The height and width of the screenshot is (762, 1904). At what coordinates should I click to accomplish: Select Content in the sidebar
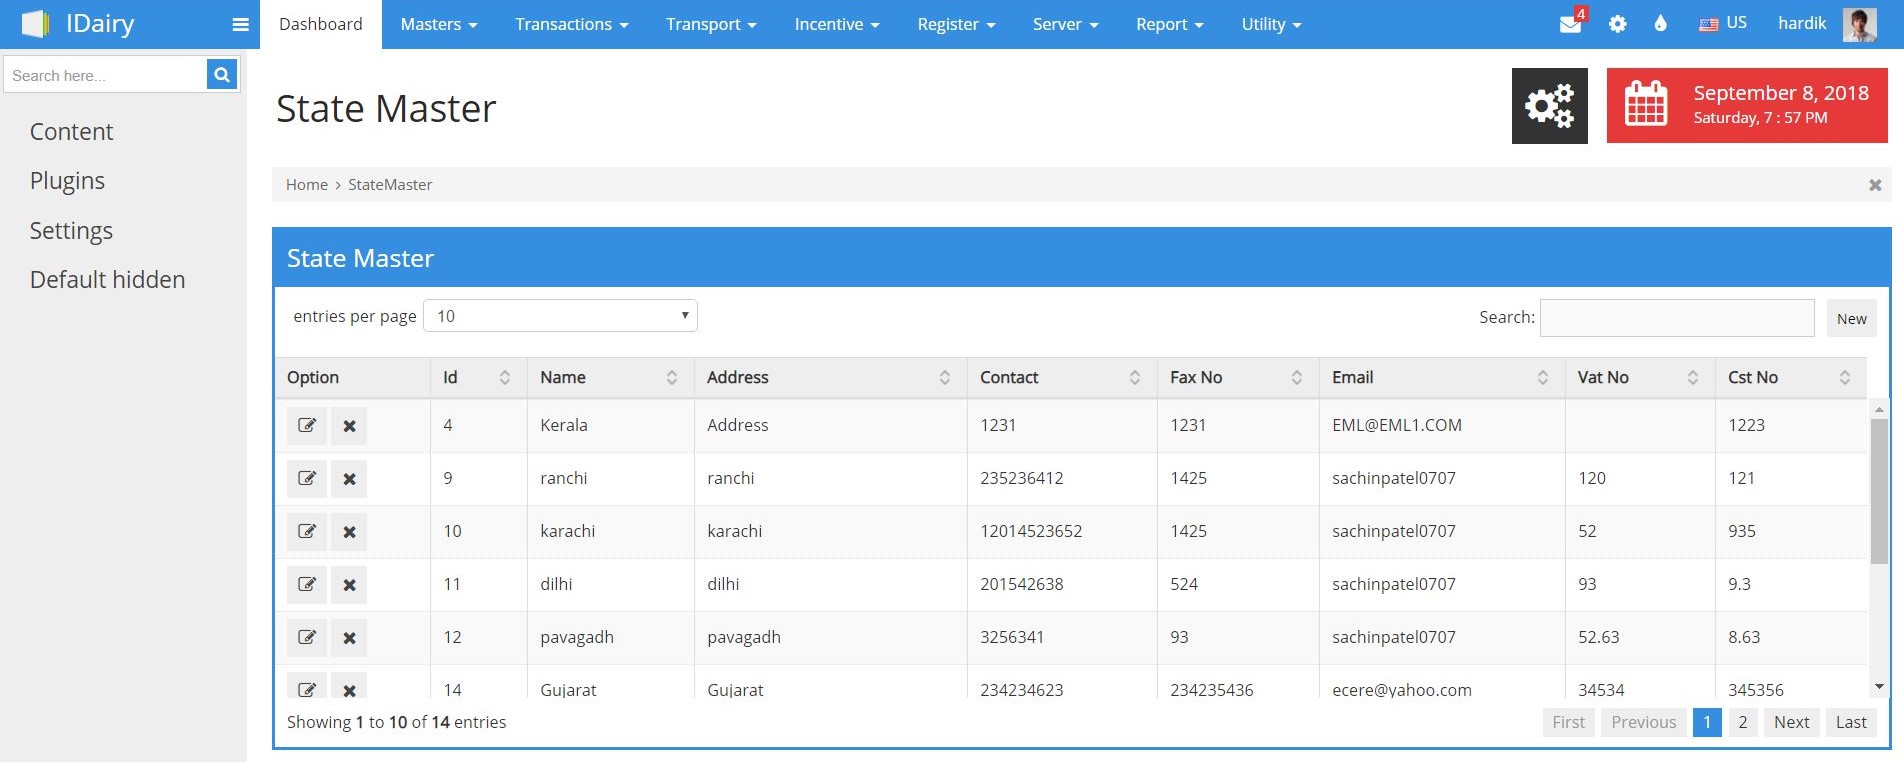(71, 132)
